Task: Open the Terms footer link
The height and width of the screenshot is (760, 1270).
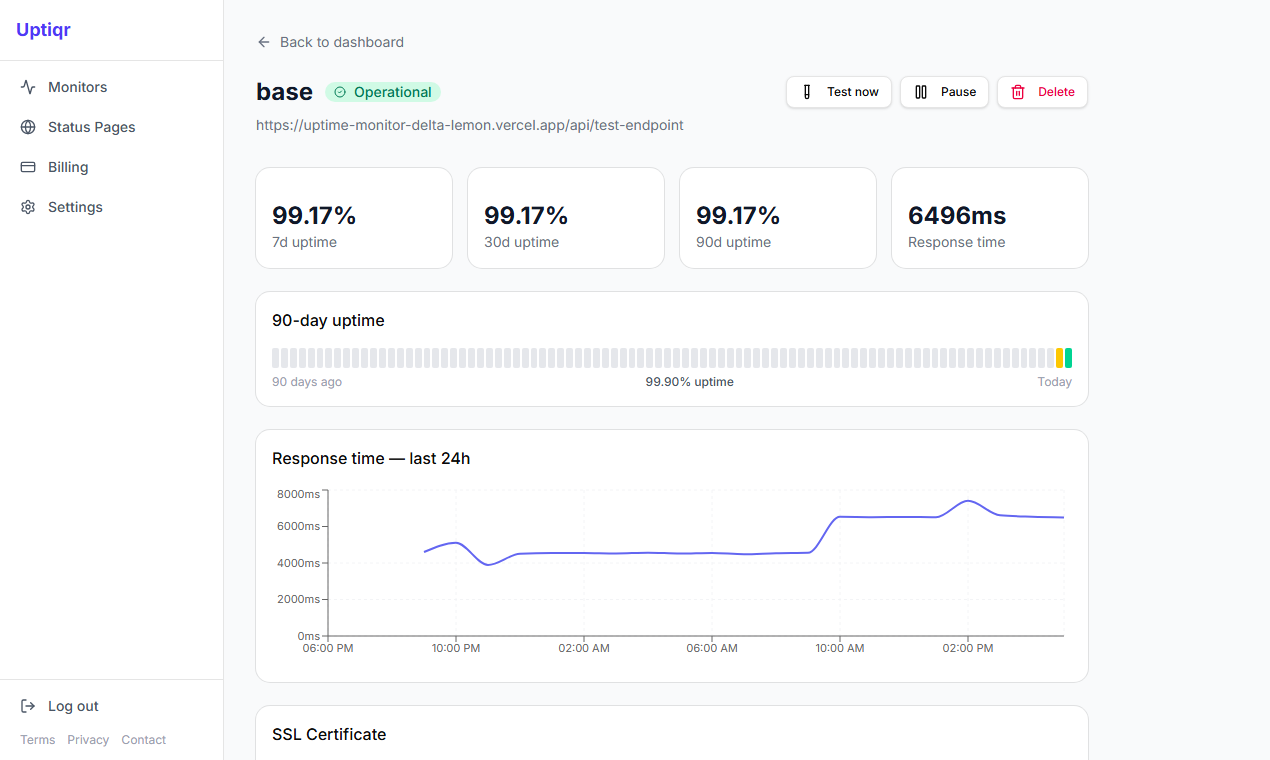Action: coord(38,740)
